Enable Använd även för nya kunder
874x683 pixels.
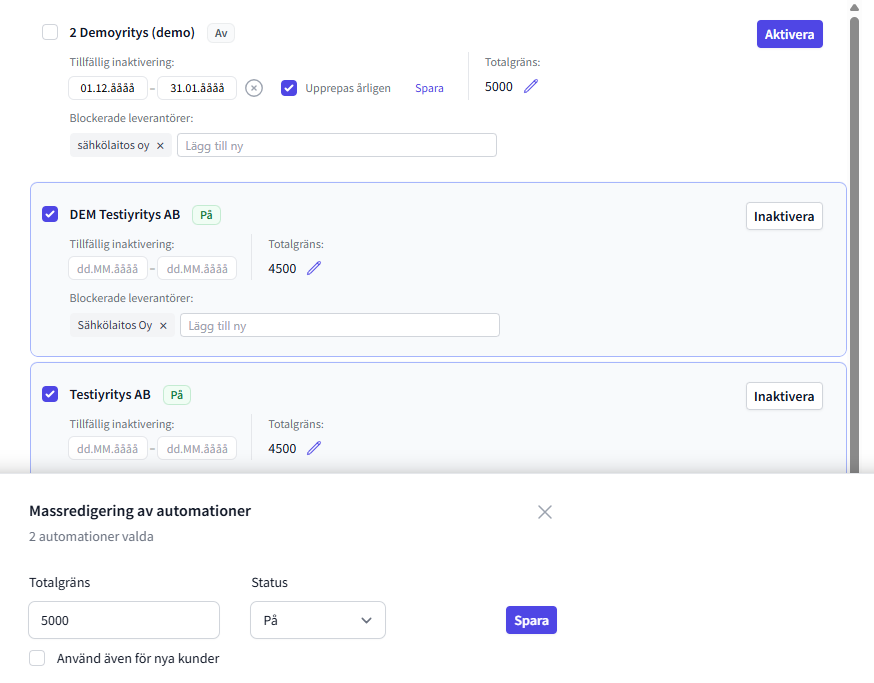tap(37, 658)
